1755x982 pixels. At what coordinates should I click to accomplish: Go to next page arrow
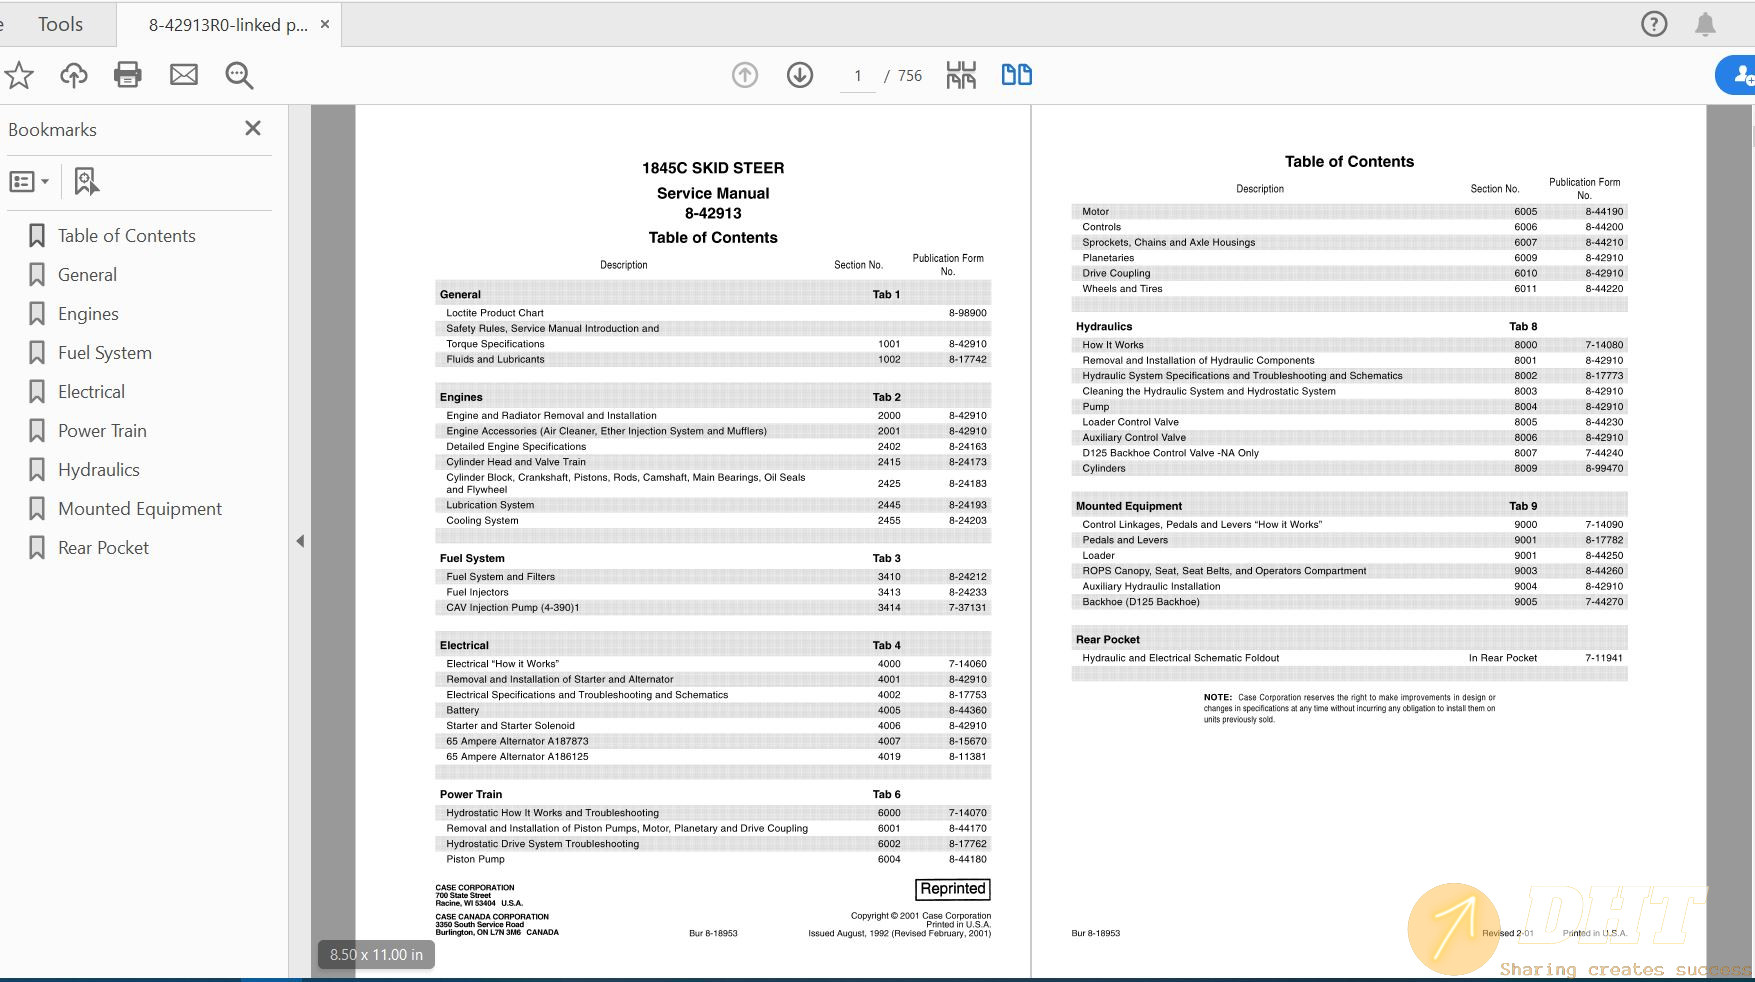click(x=800, y=75)
